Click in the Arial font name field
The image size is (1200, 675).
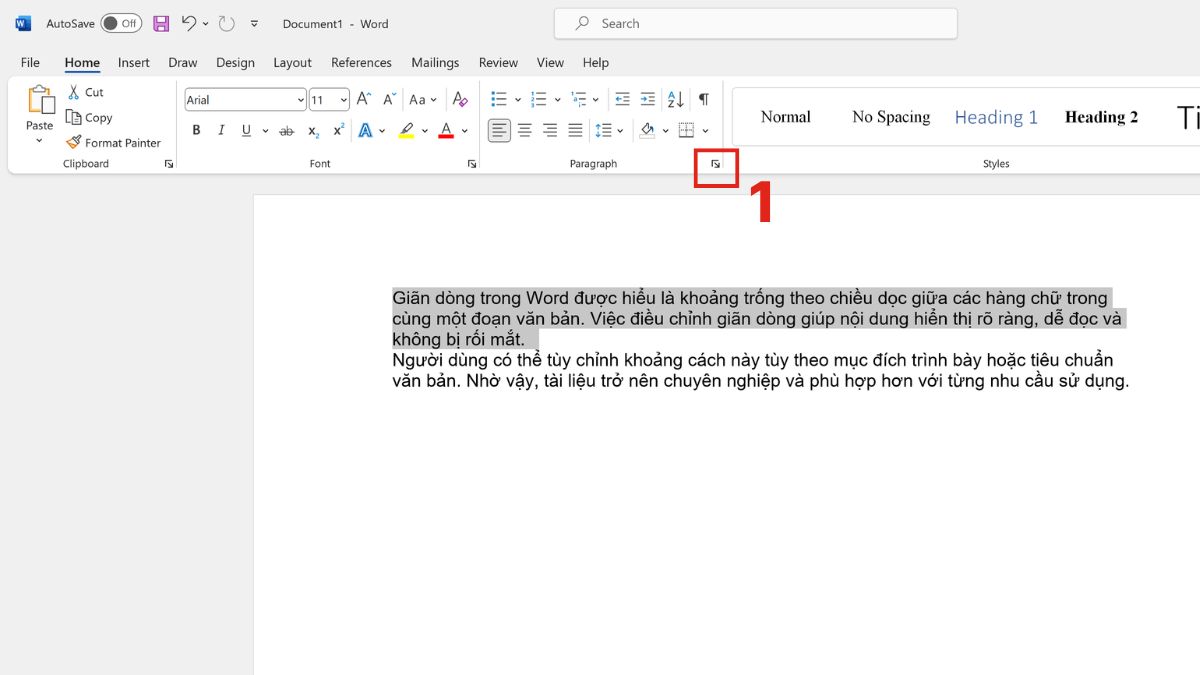(239, 99)
